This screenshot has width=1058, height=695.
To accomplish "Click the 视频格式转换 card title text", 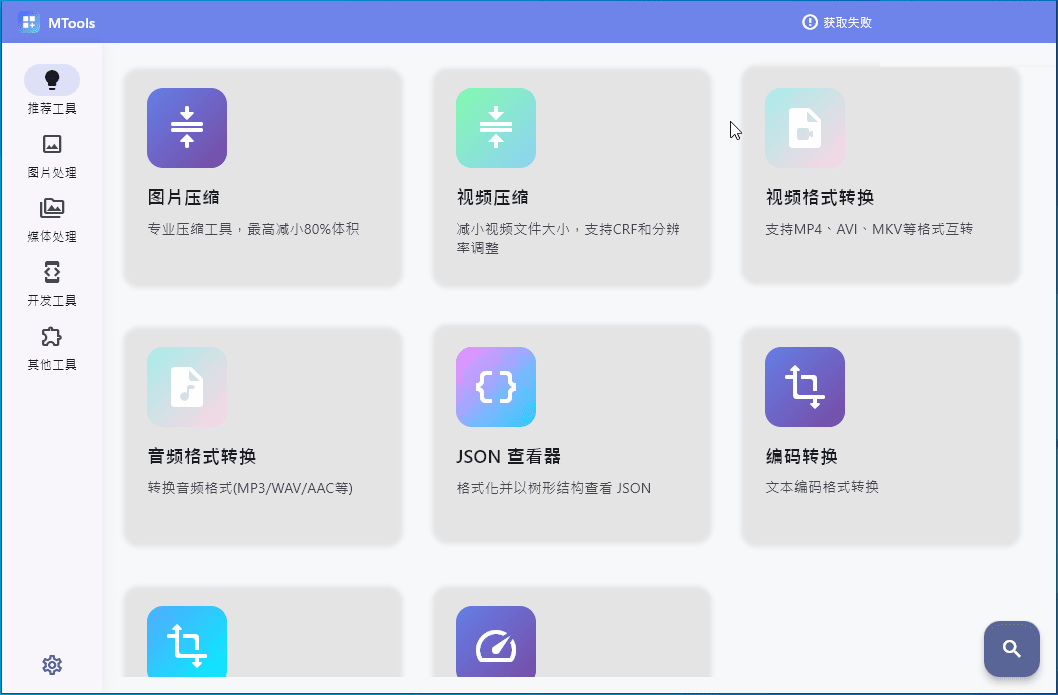I will [820, 198].
